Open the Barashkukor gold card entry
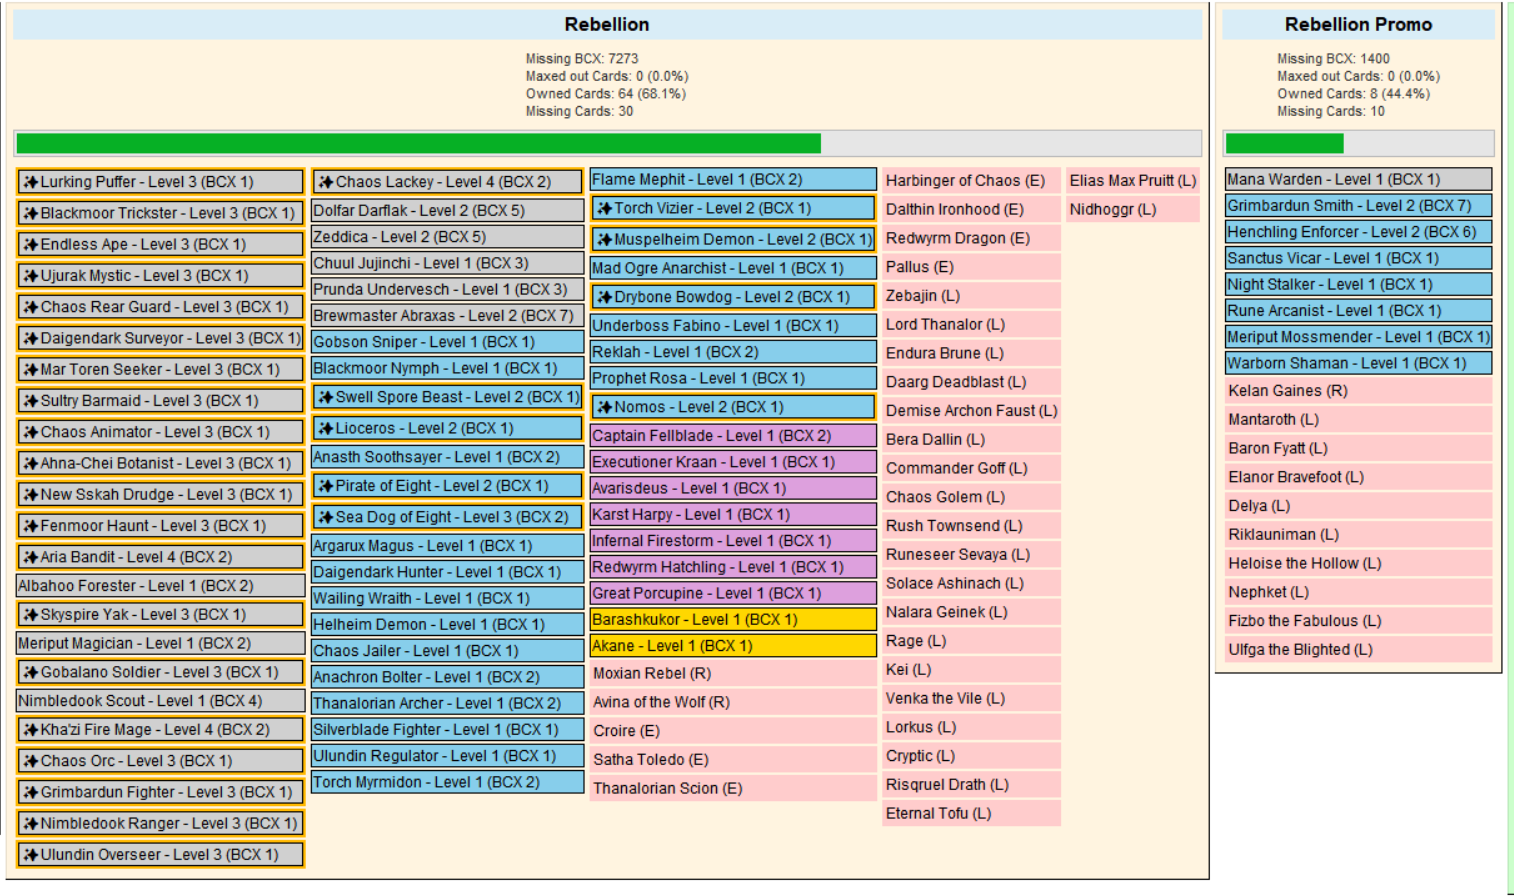The height and width of the screenshot is (896, 1514). point(732,620)
